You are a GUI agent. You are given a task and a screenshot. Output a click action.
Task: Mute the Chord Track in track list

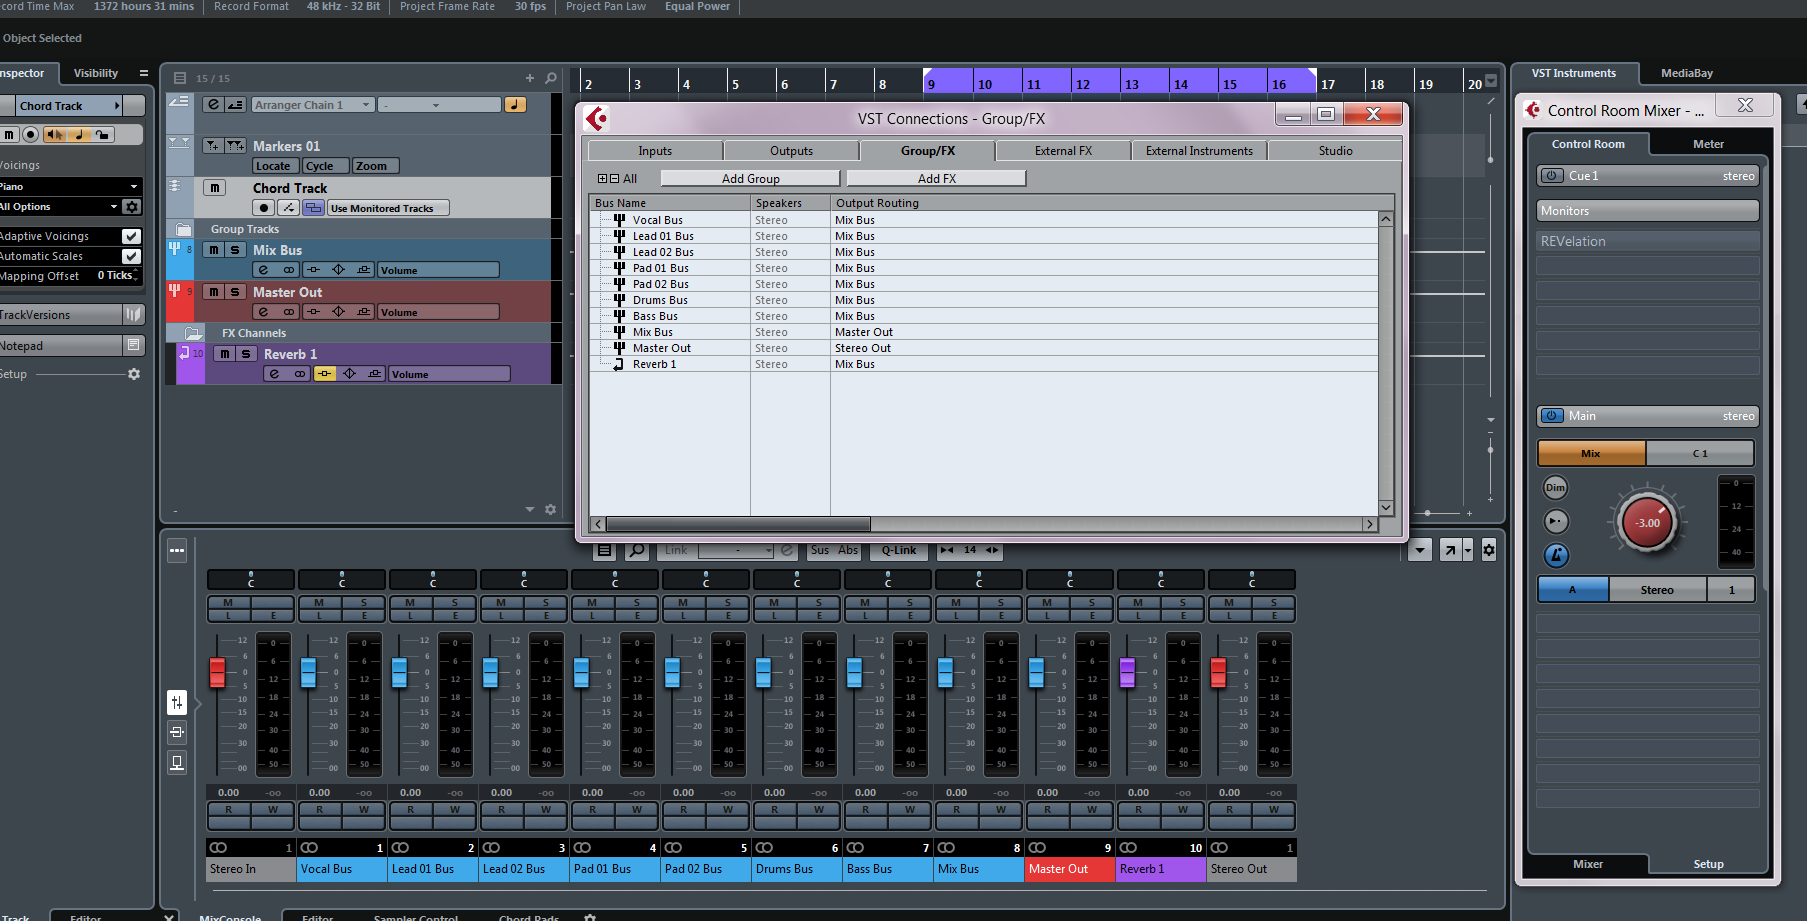pyautogui.click(x=214, y=188)
